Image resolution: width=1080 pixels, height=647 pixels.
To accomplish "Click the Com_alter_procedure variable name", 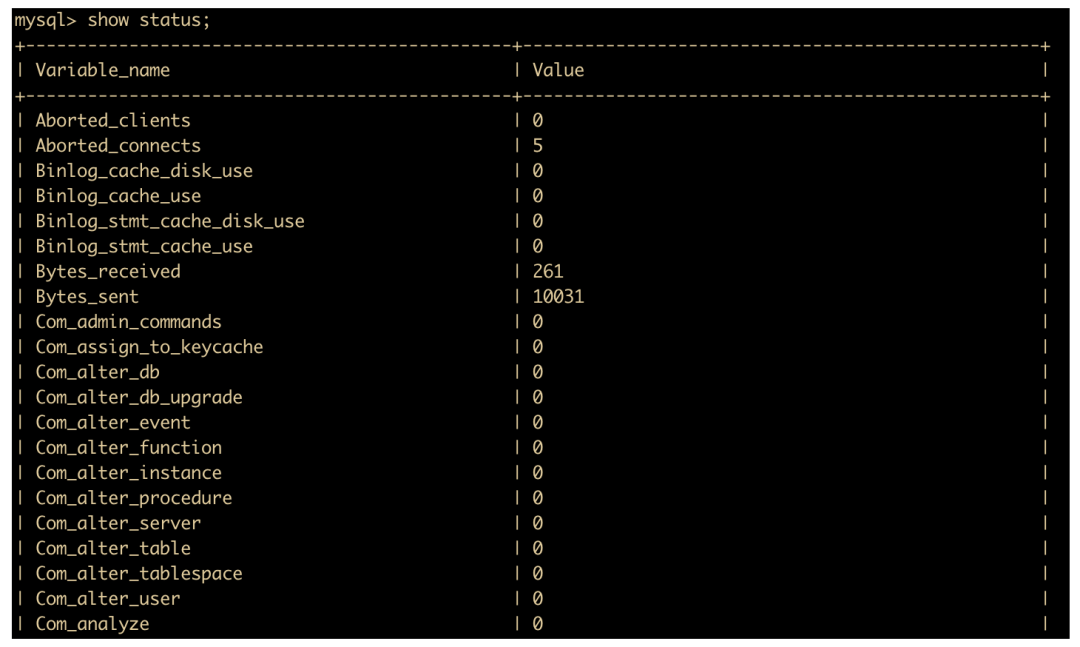I will point(133,497).
